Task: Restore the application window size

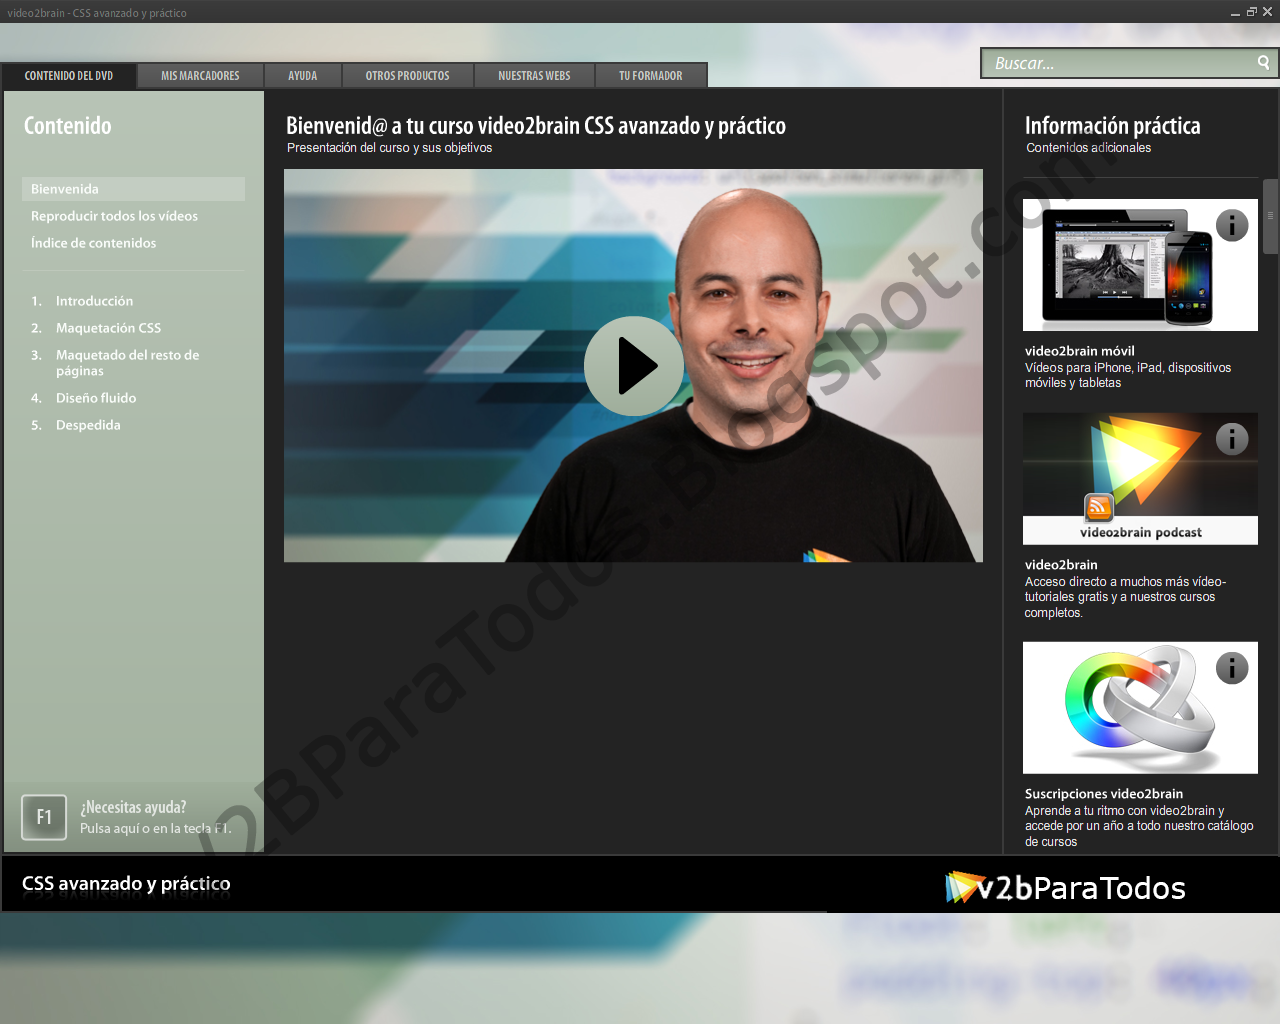Action: pyautogui.click(x=1251, y=12)
